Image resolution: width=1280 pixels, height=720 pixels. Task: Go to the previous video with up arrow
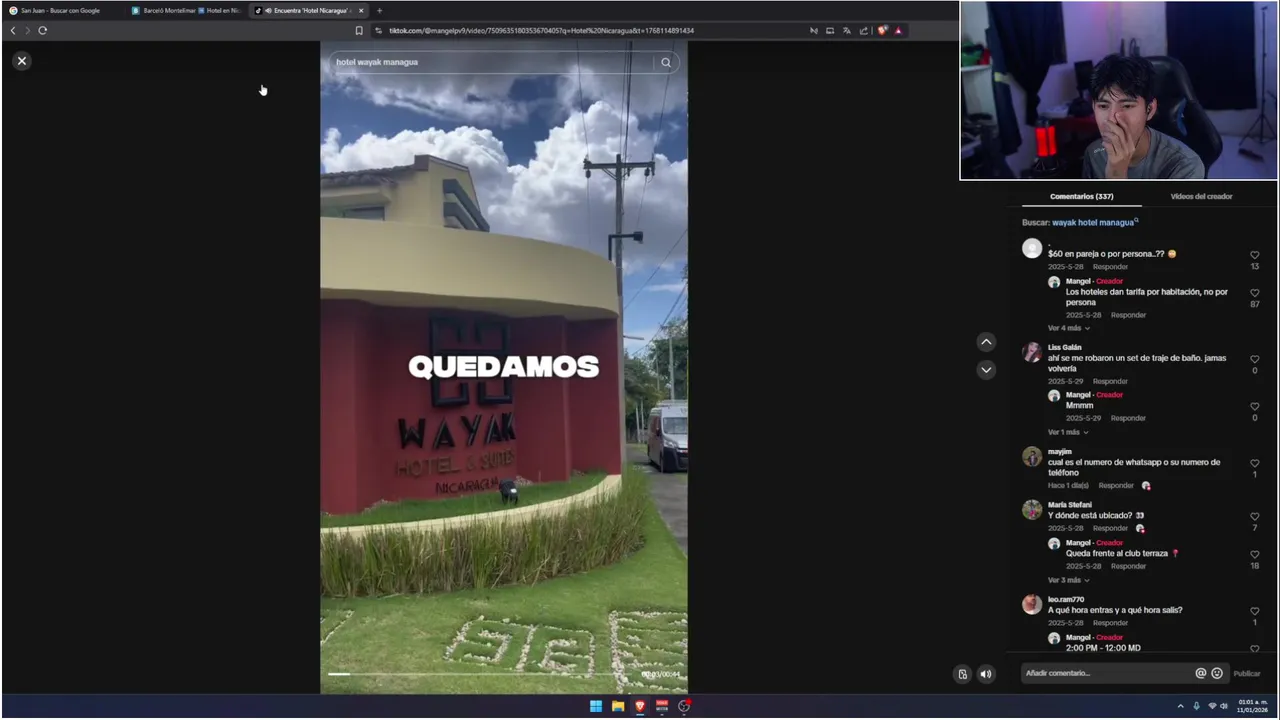tap(986, 342)
